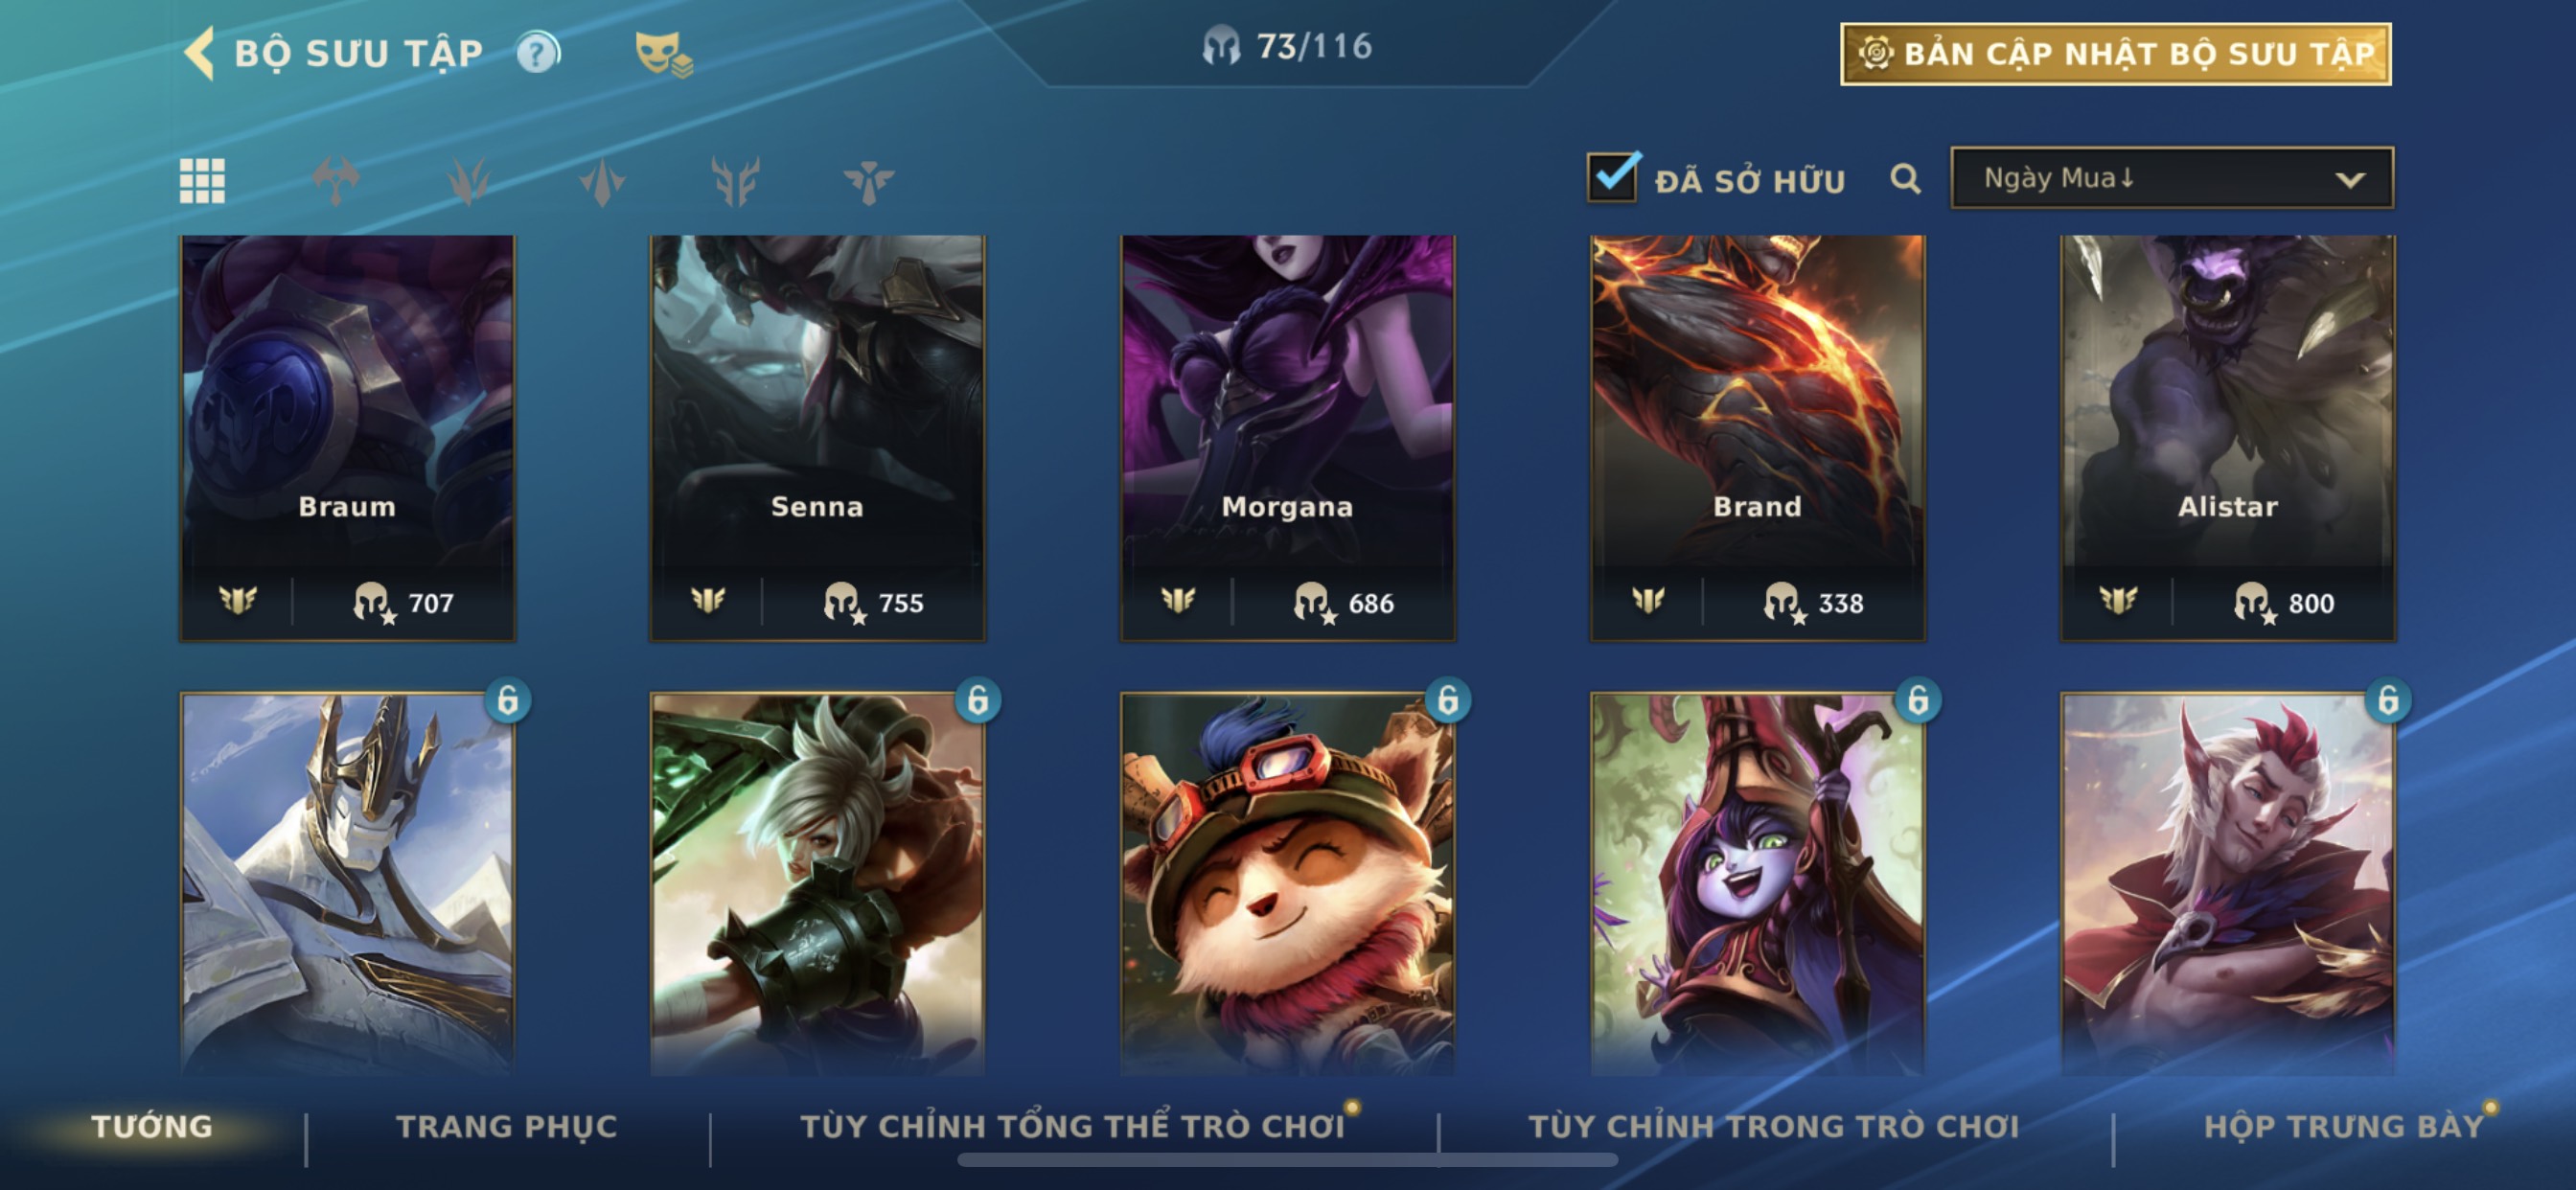The image size is (2576, 1190).
Task: Expand the sort dropdown chevron arrow
Action: (2350, 180)
